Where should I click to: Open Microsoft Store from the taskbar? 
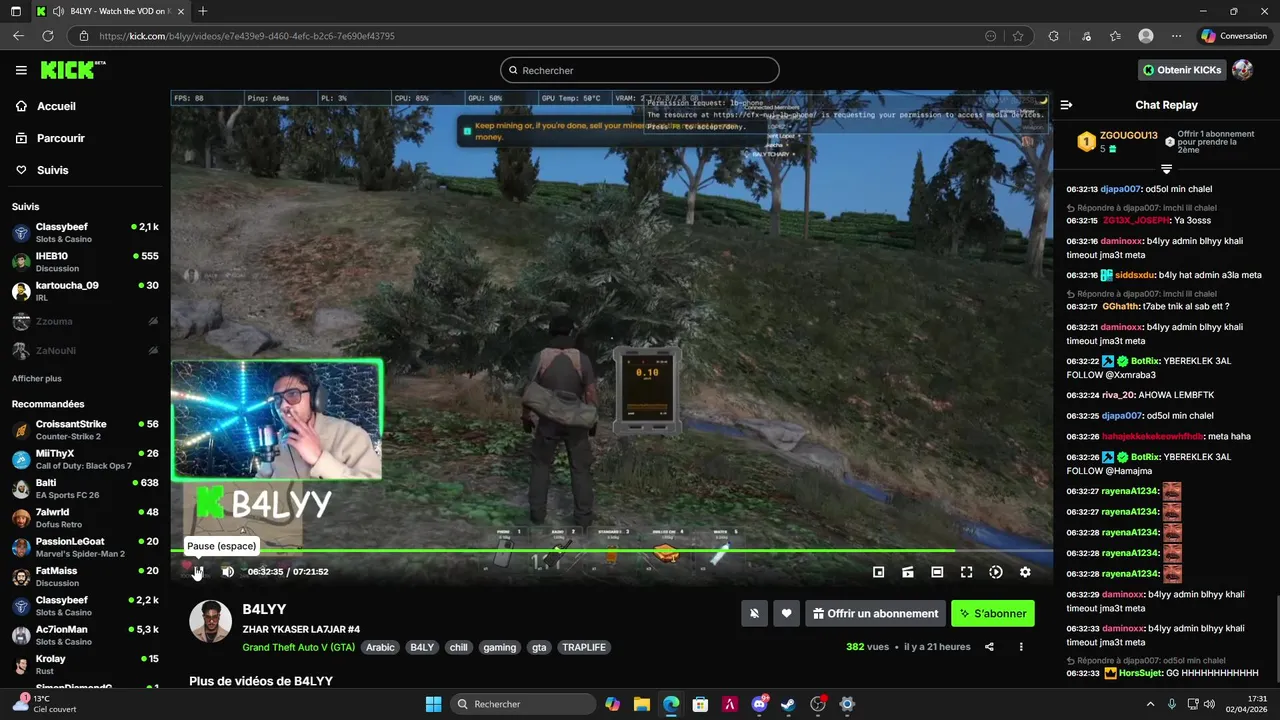click(701, 704)
